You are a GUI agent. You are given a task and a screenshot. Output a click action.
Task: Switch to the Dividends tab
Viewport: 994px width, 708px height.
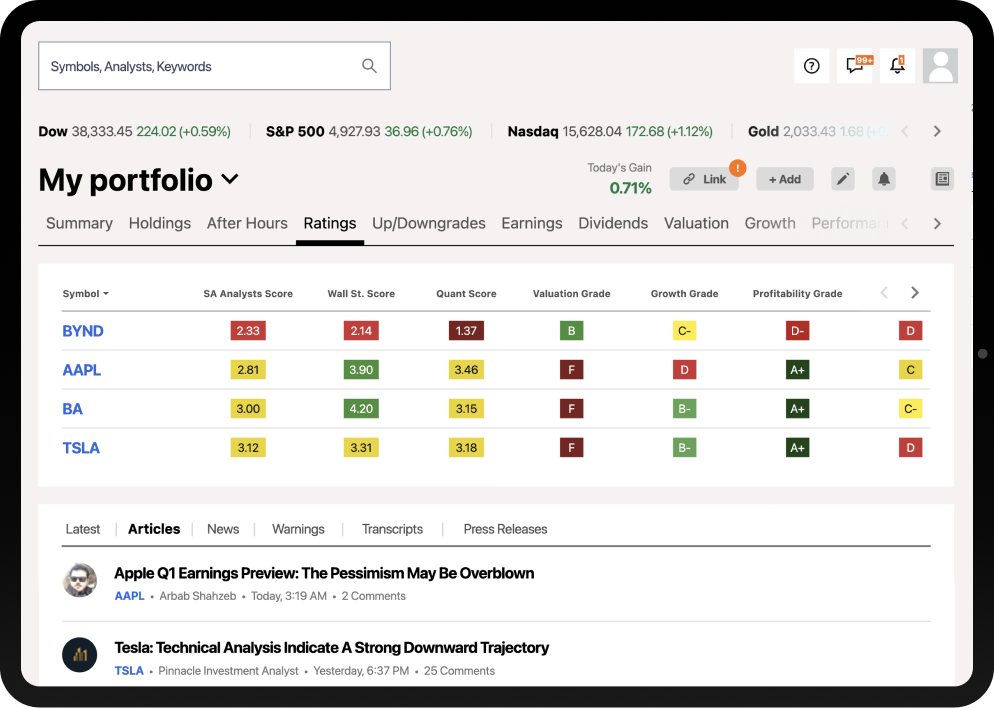[x=613, y=223]
